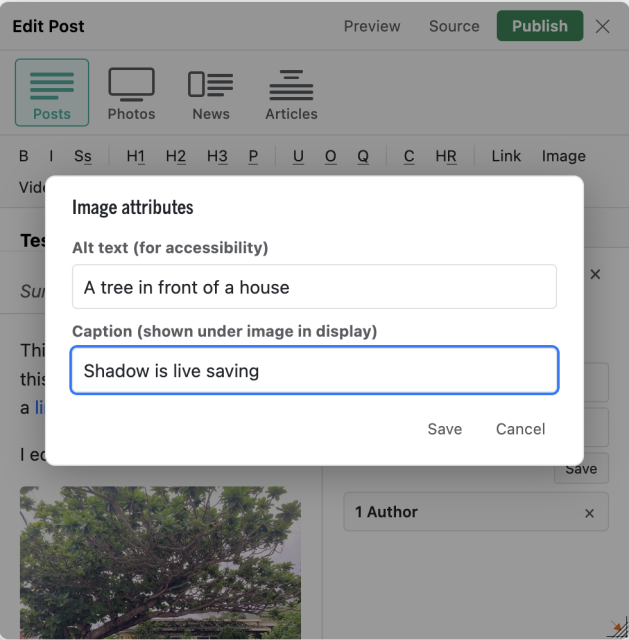Image resolution: width=629 pixels, height=640 pixels.
Task: Edit the Caption input field
Action: (314, 370)
